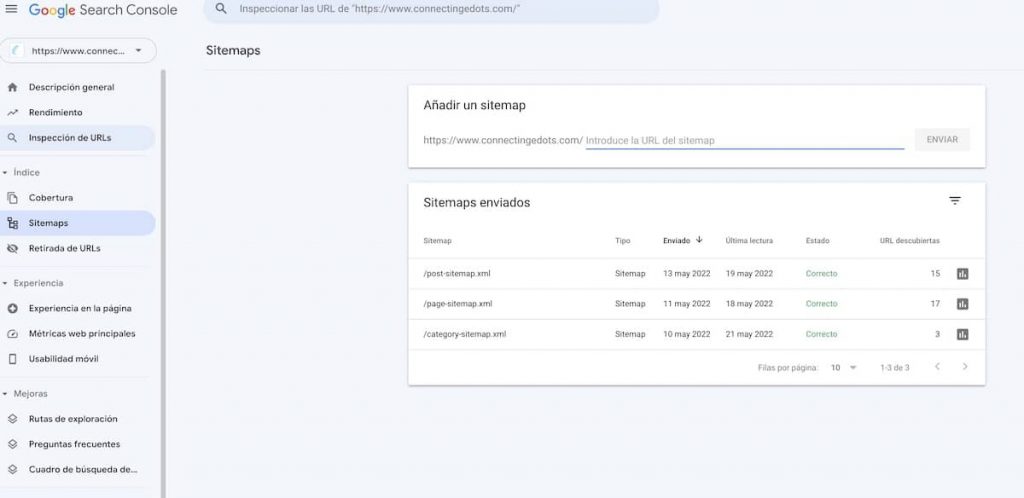The height and width of the screenshot is (498, 1024).
Task: Click the search magnifier icon in top bar
Action: tap(222, 10)
